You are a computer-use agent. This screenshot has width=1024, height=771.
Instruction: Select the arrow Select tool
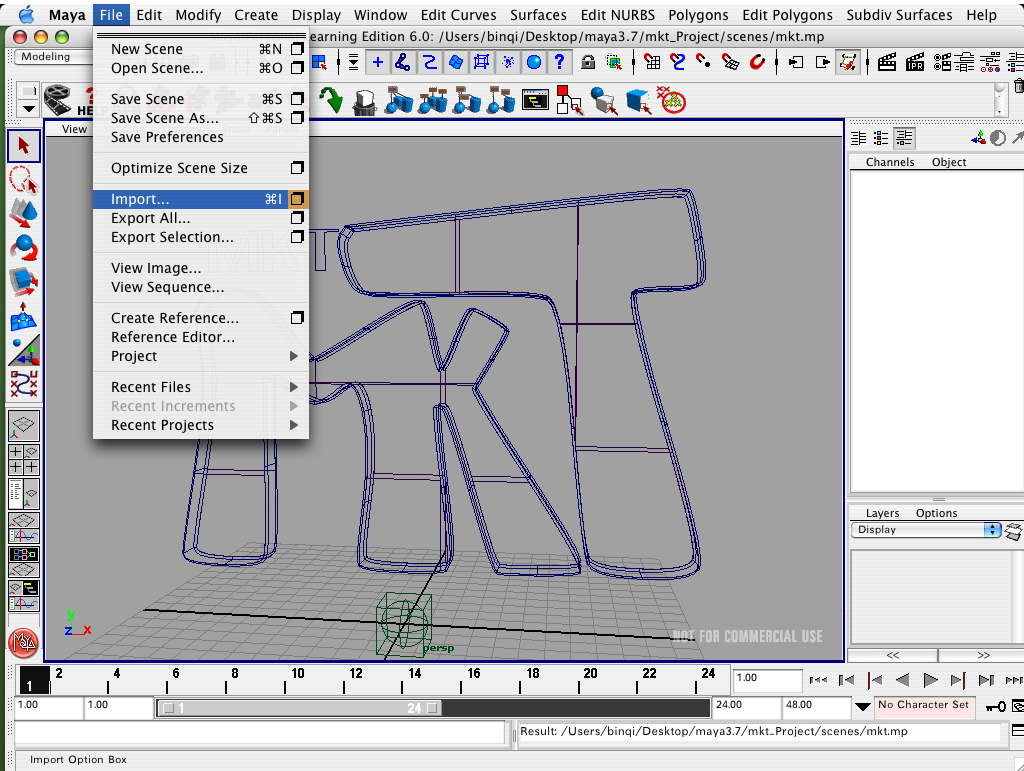click(x=24, y=145)
